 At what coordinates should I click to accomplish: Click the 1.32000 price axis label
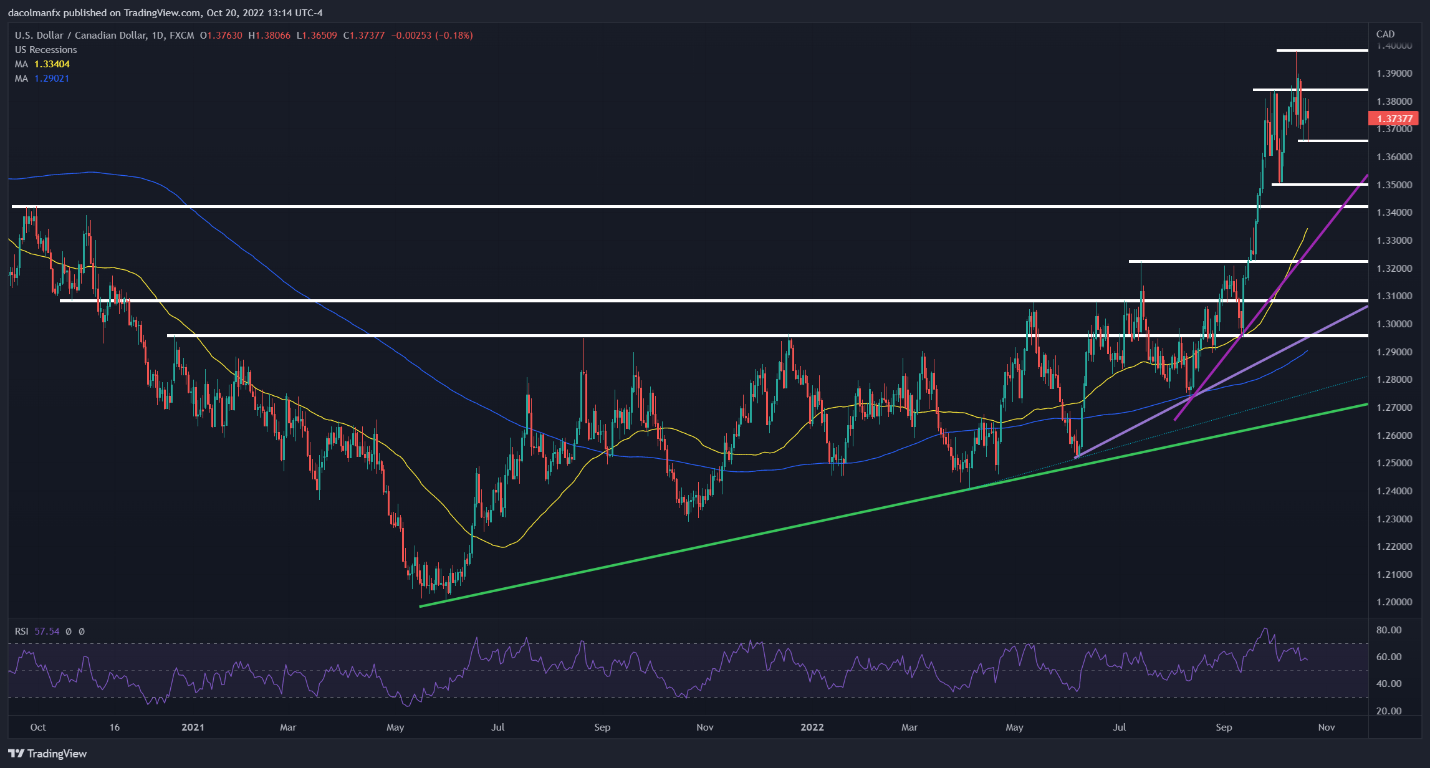point(1393,269)
